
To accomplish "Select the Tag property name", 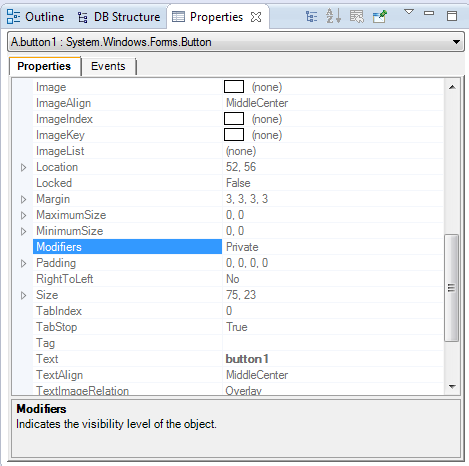I will pyautogui.click(x=45, y=343).
